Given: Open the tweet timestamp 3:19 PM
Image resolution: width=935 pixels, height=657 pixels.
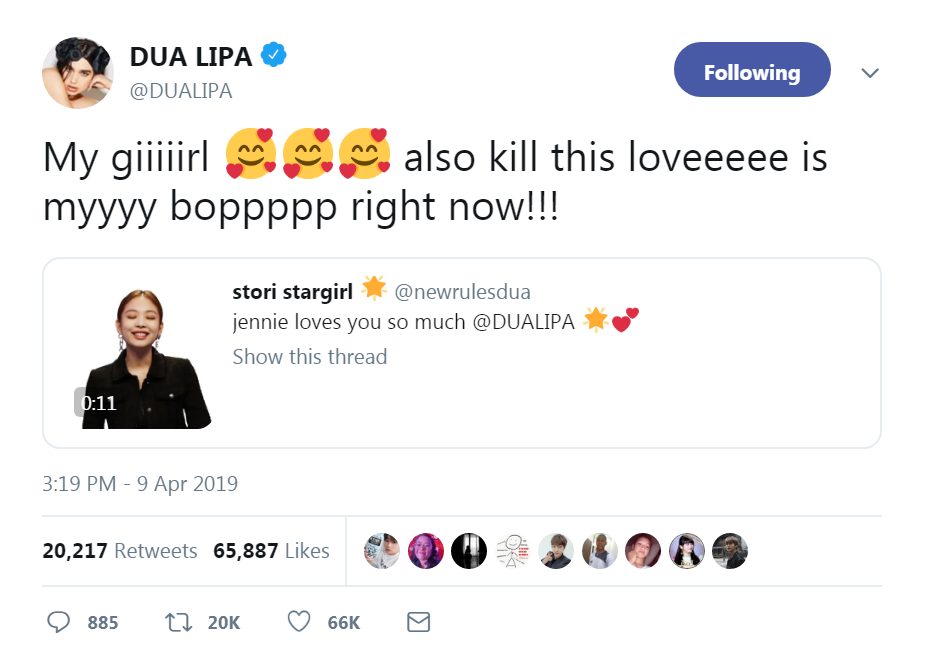Looking at the screenshot, I should (140, 485).
